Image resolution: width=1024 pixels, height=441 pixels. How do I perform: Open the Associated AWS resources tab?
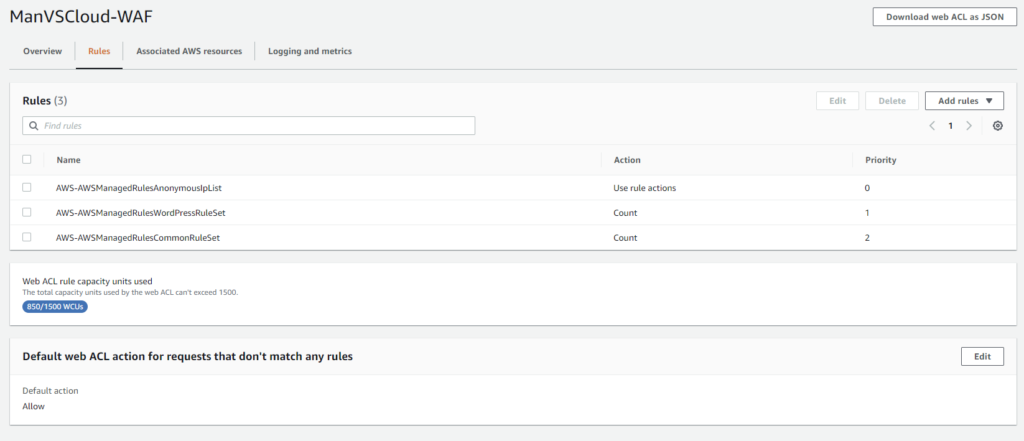coord(189,51)
